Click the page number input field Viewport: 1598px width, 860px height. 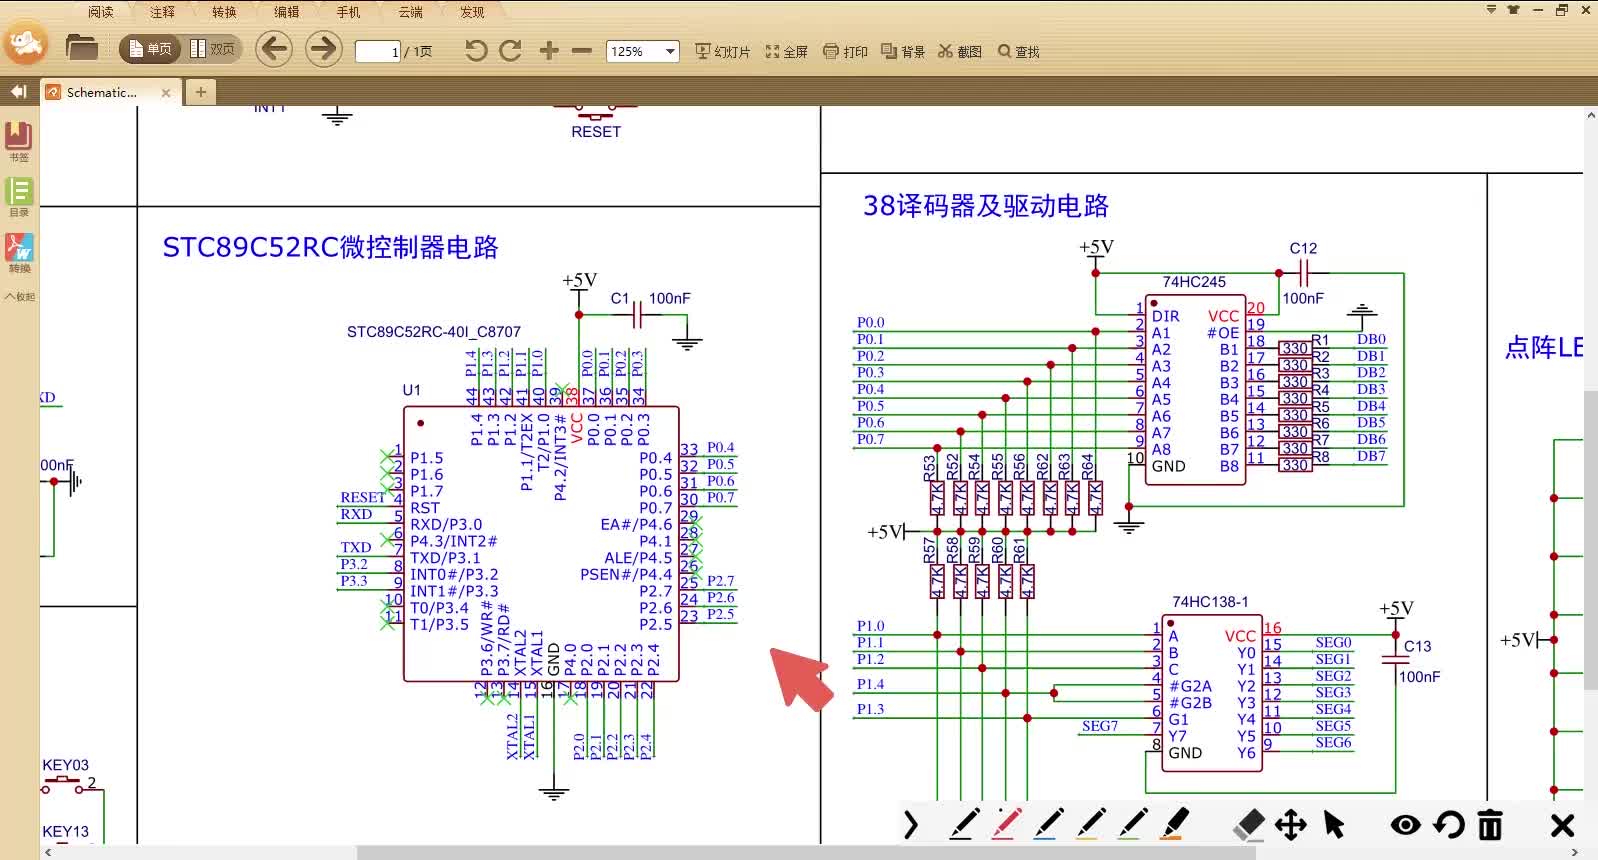[378, 51]
